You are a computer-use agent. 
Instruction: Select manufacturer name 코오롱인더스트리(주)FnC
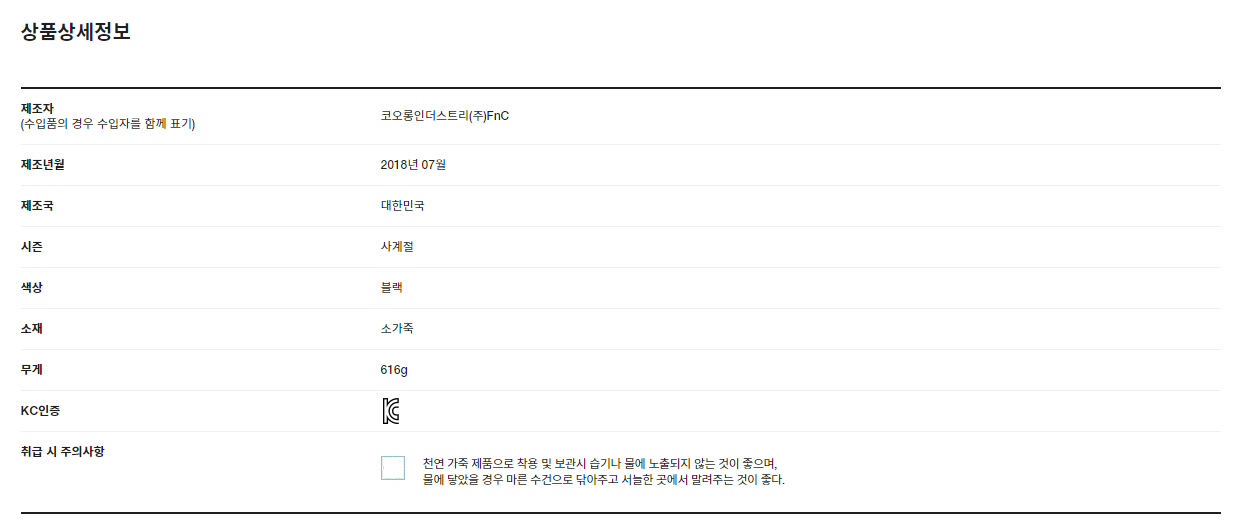(x=445, y=116)
